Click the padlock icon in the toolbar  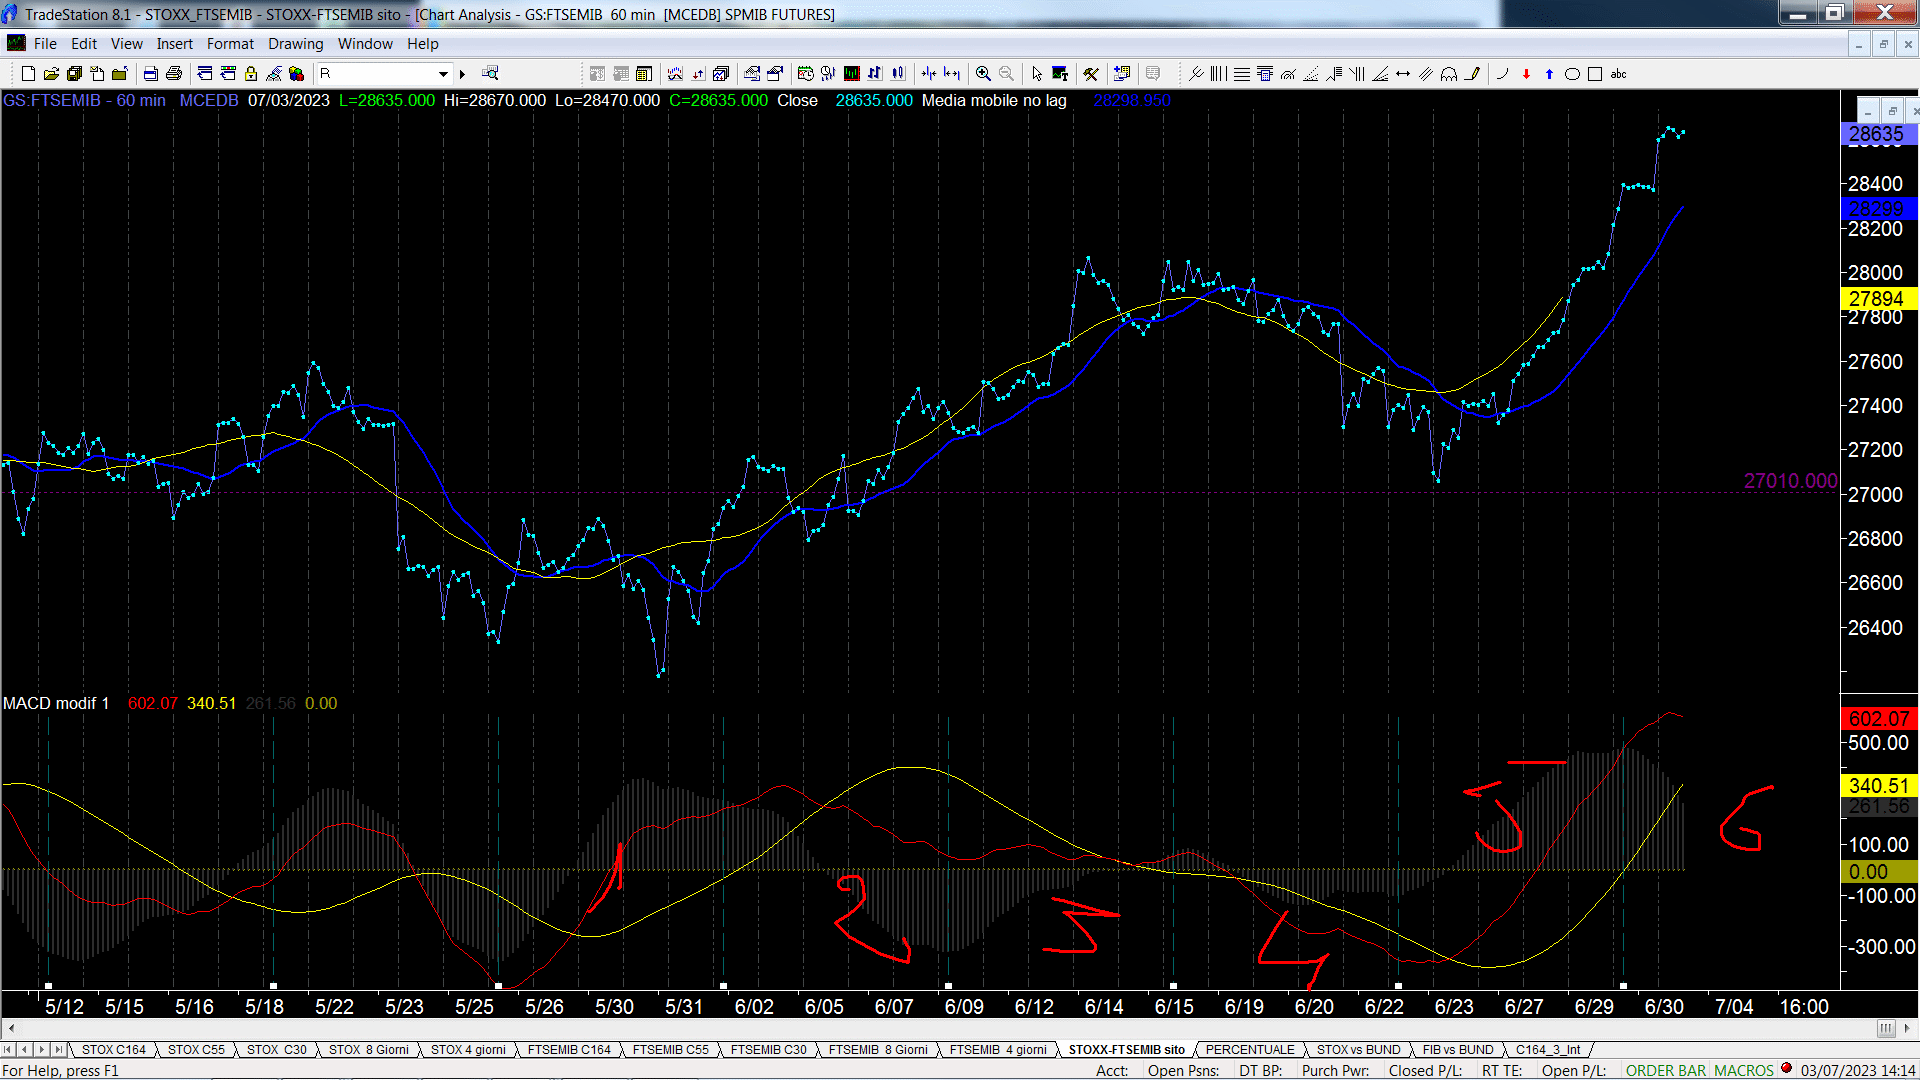[251, 74]
